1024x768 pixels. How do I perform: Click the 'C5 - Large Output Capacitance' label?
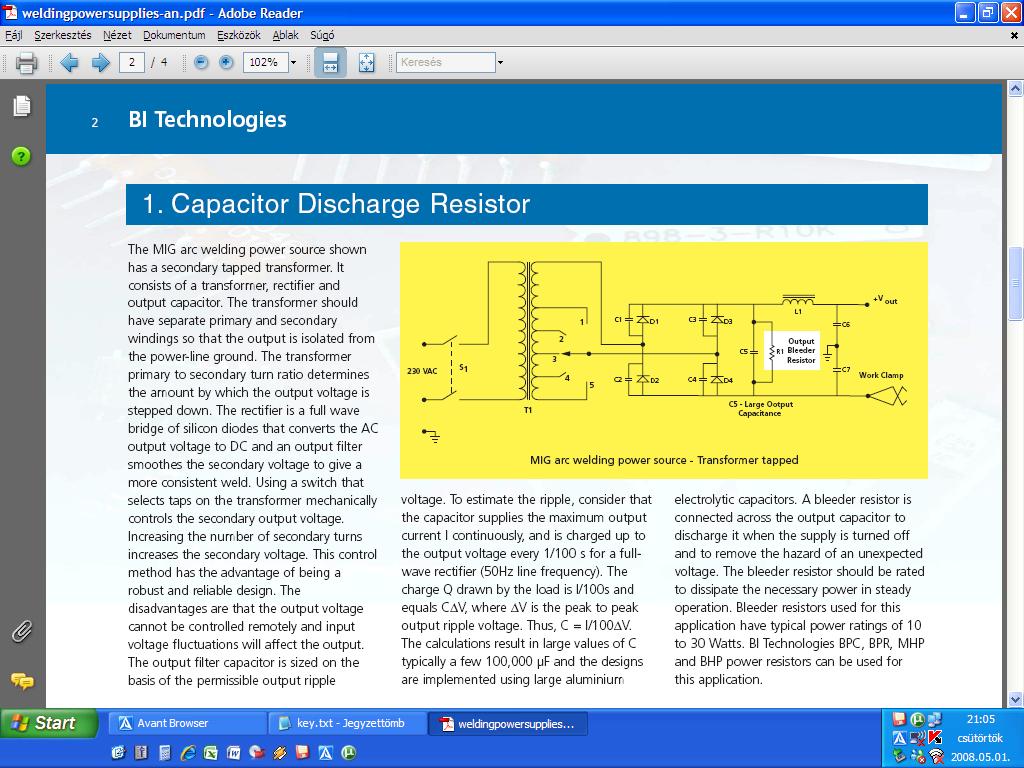[x=761, y=409]
